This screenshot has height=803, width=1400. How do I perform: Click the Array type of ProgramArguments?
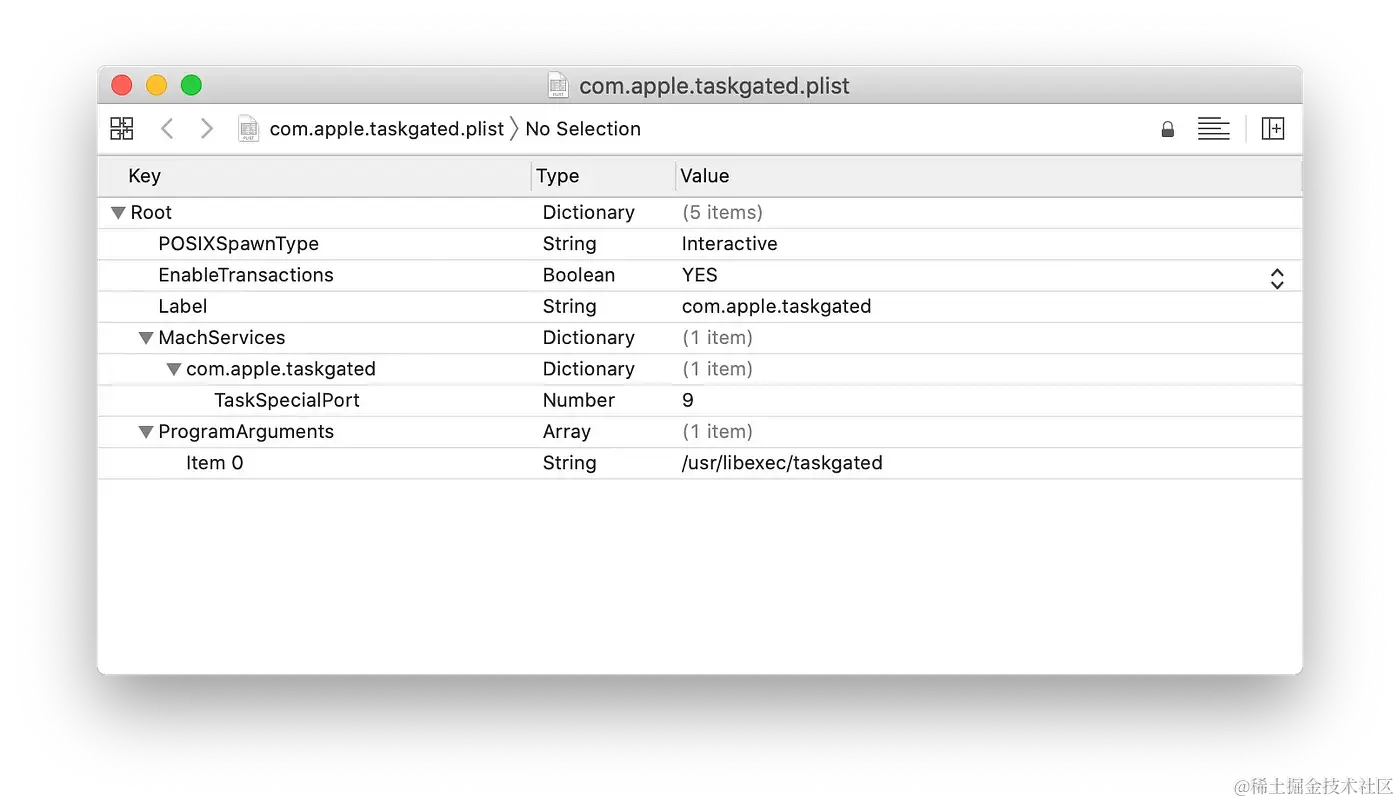coord(567,432)
